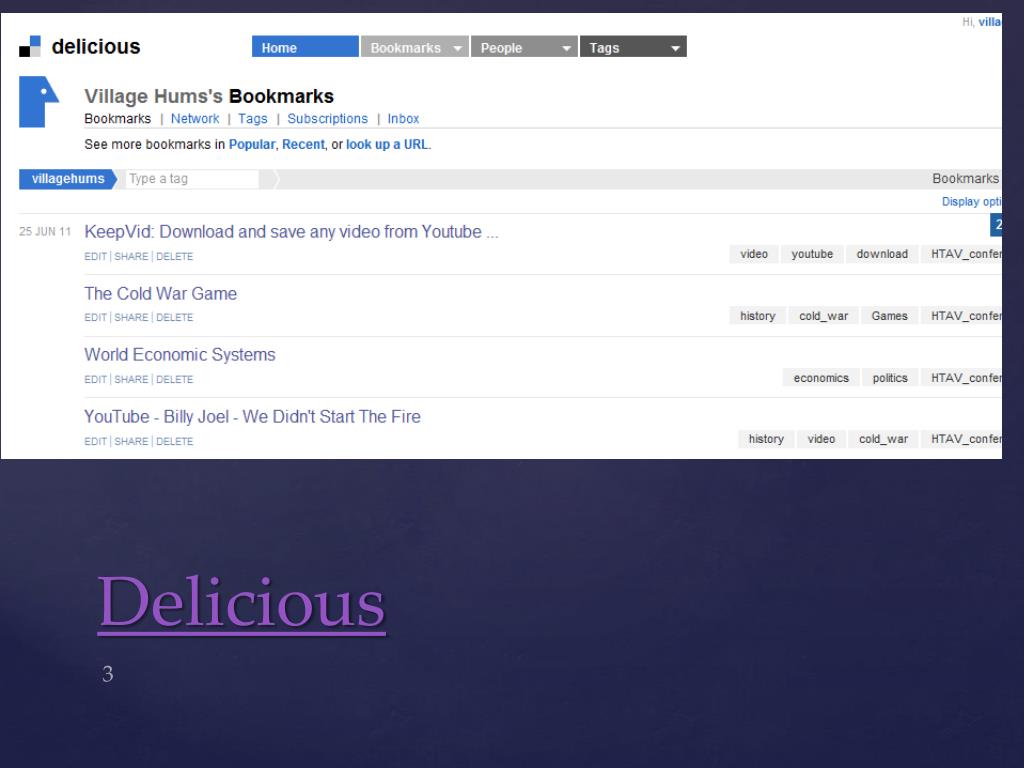The image size is (1024, 768).
Task: Open World Economic Systems bookmark
Action: (x=180, y=355)
